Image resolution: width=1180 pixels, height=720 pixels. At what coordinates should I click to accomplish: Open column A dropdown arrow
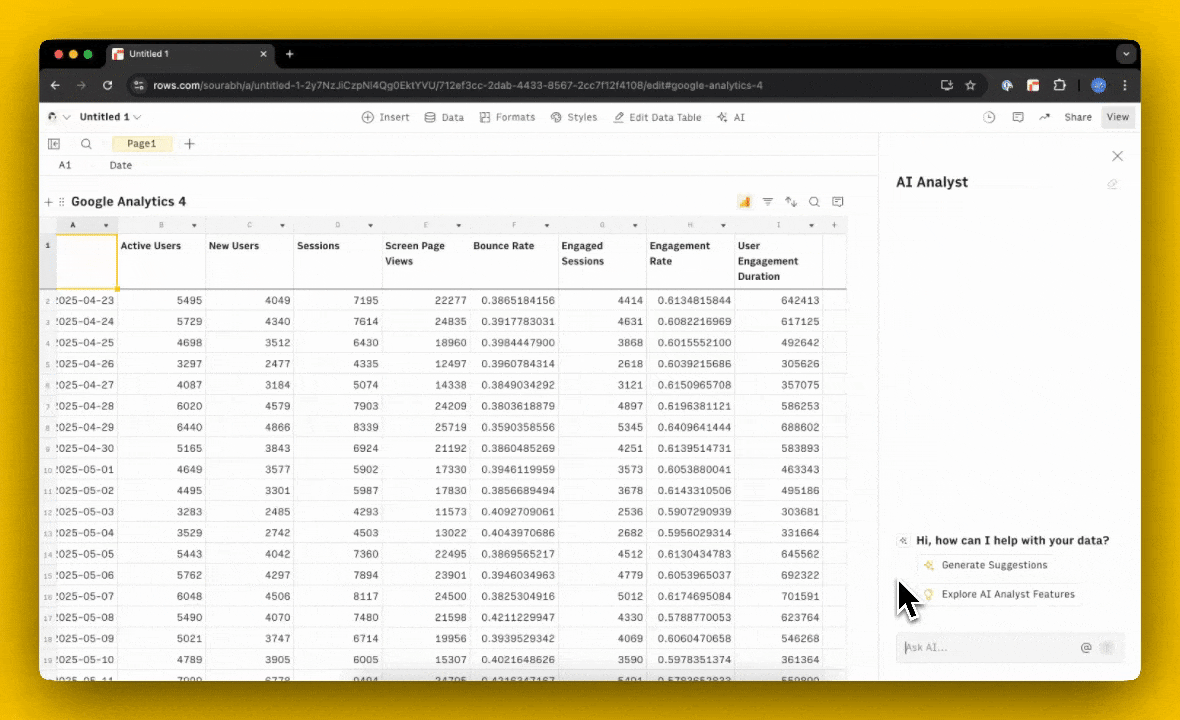pyautogui.click(x=106, y=226)
